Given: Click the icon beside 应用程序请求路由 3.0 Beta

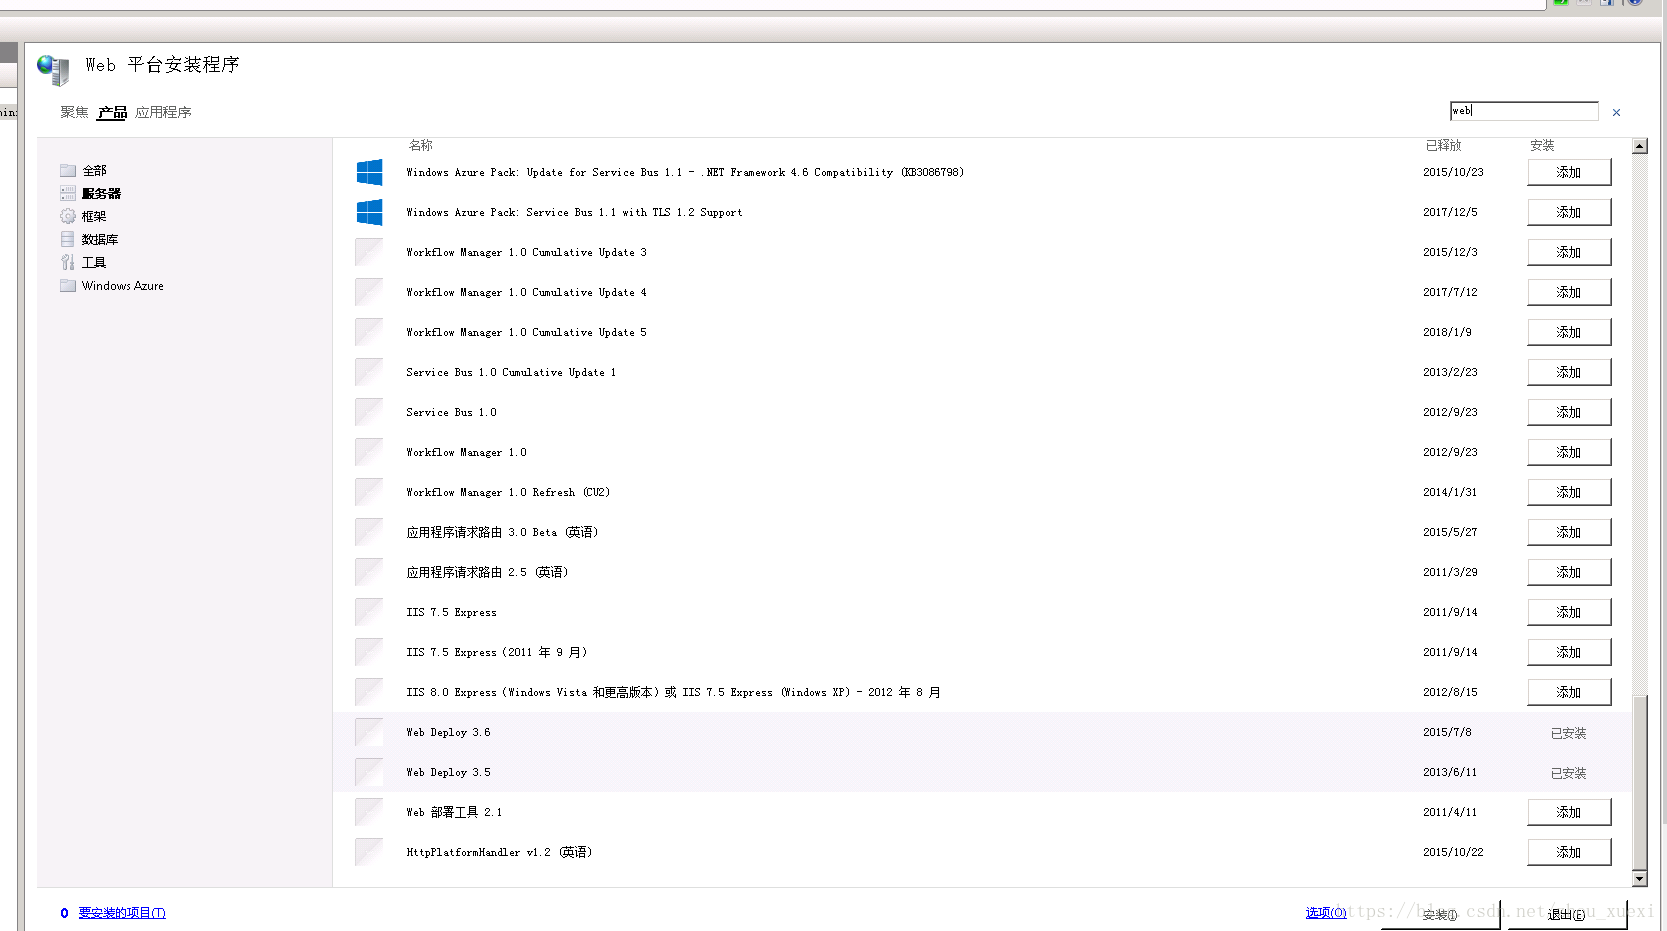Looking at the screenshot, I should [x=369, y=532].
